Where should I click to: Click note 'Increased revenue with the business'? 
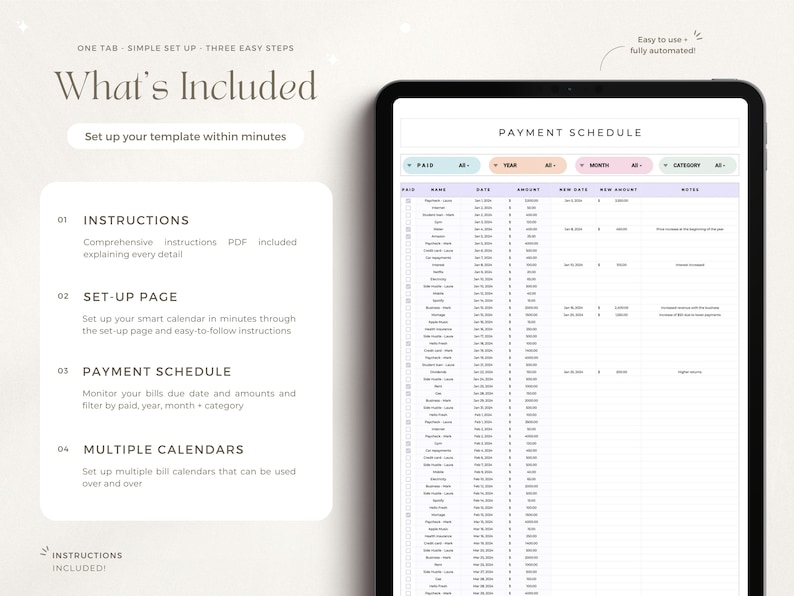point(690,308)
